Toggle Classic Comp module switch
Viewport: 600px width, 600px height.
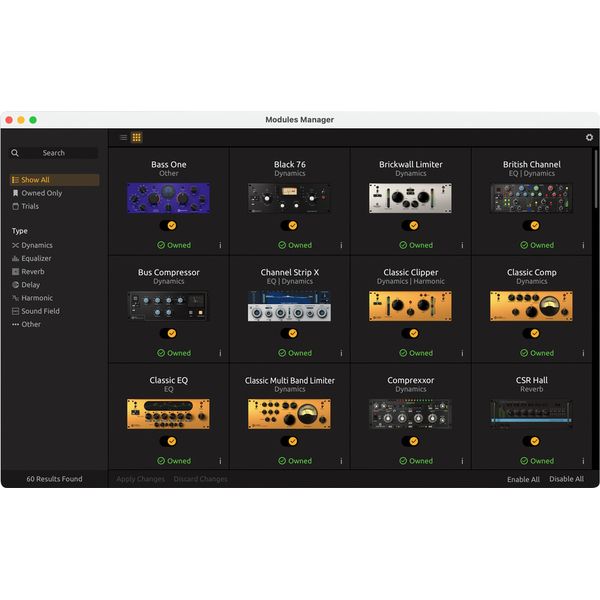click(532, 333)
